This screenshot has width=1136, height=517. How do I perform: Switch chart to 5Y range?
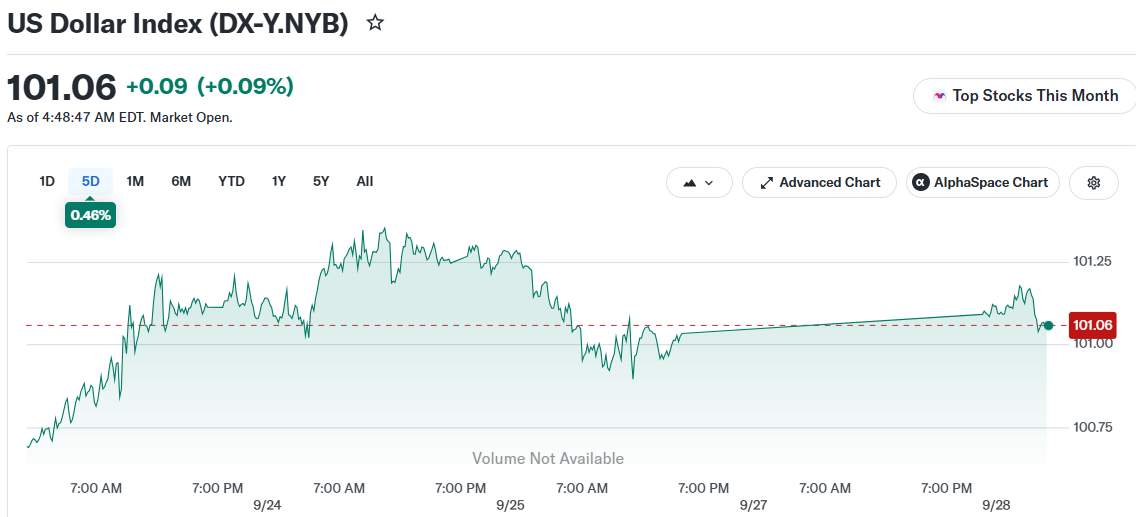point(321,182)
